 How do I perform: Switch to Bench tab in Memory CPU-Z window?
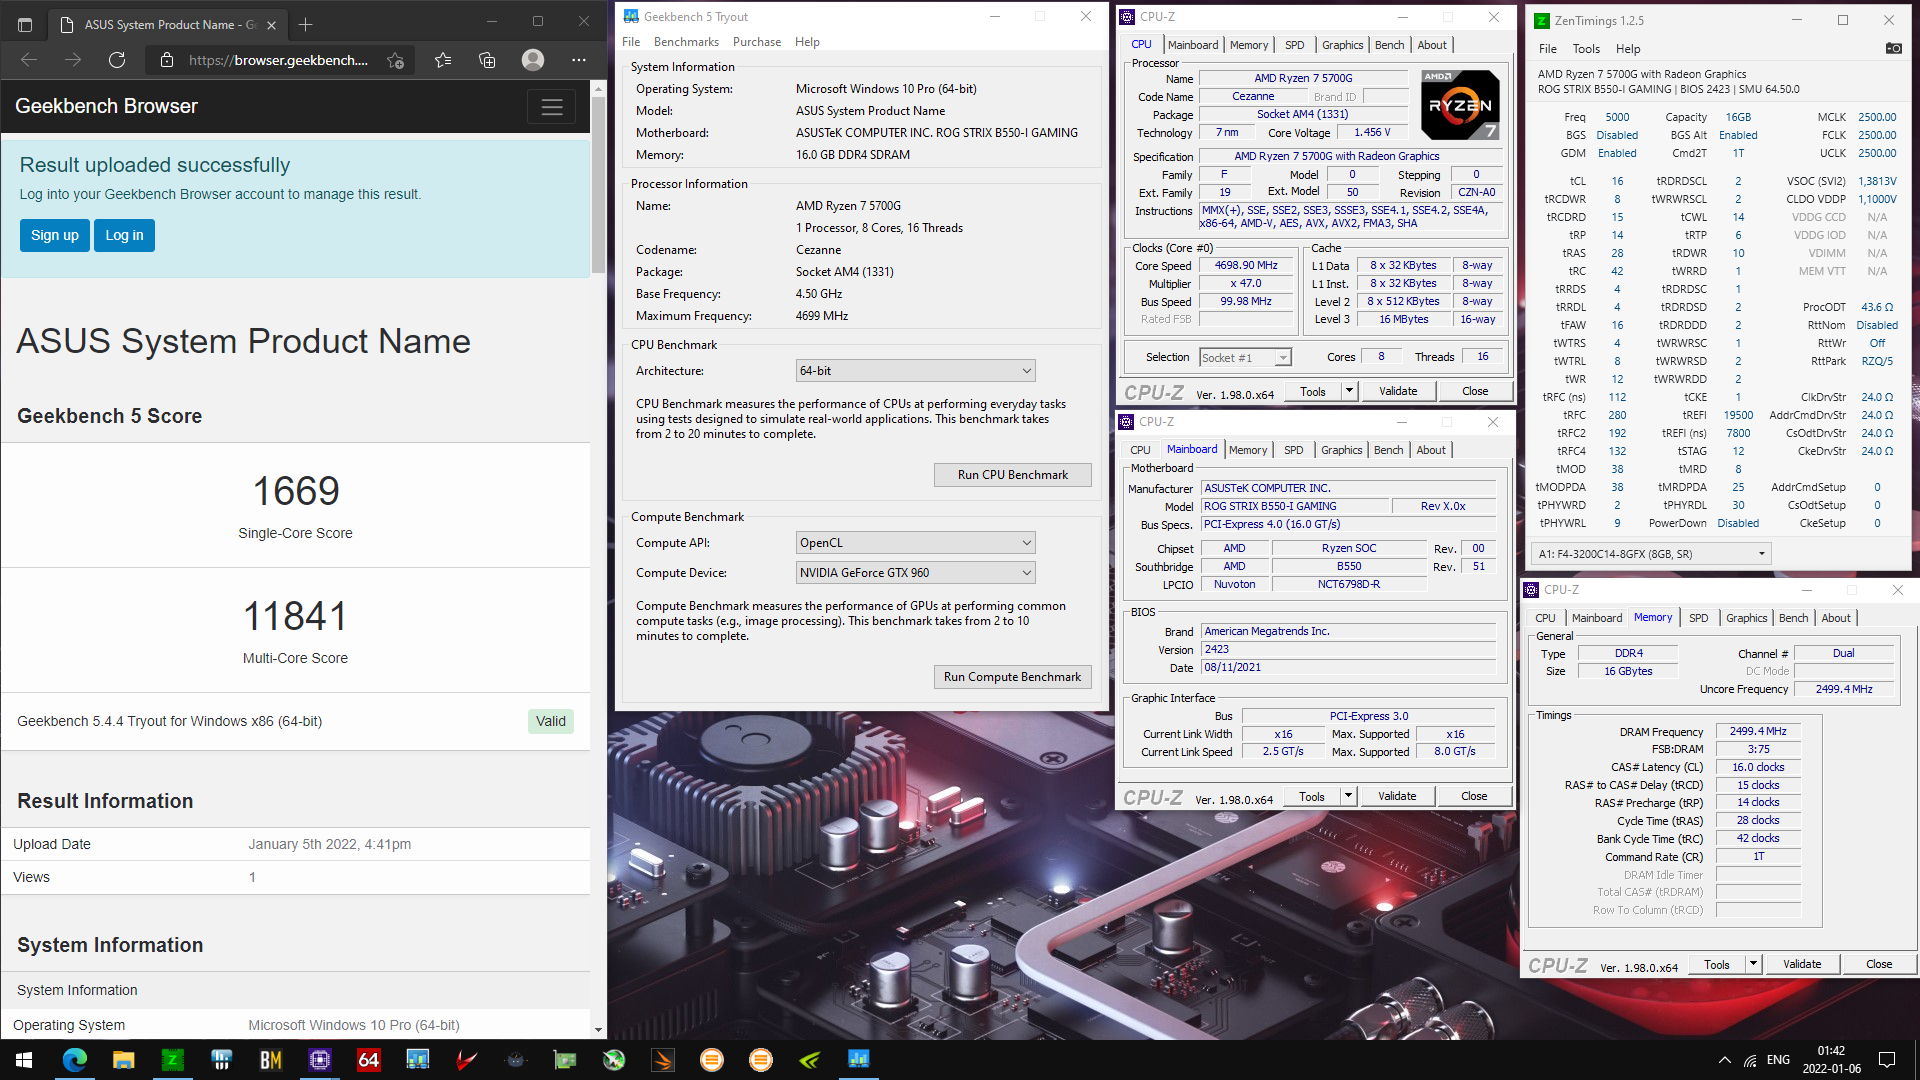[x=1793, y=618]
